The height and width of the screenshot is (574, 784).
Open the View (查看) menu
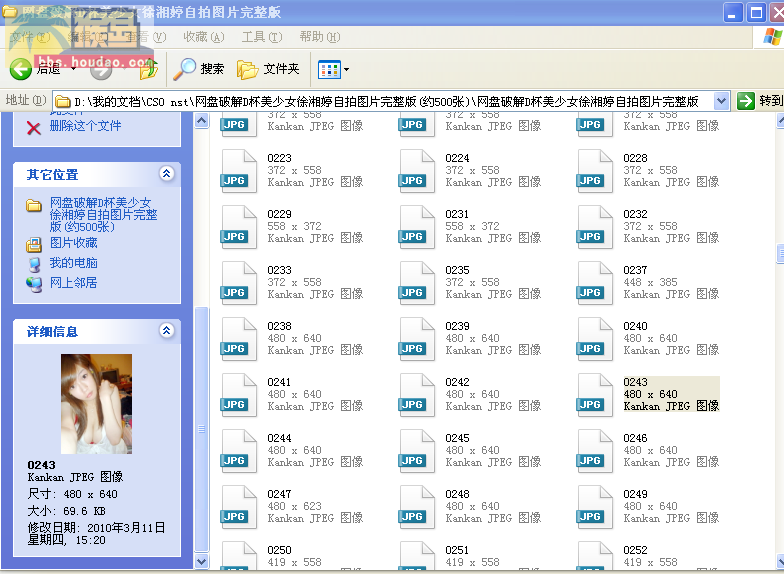click(146, 37)
